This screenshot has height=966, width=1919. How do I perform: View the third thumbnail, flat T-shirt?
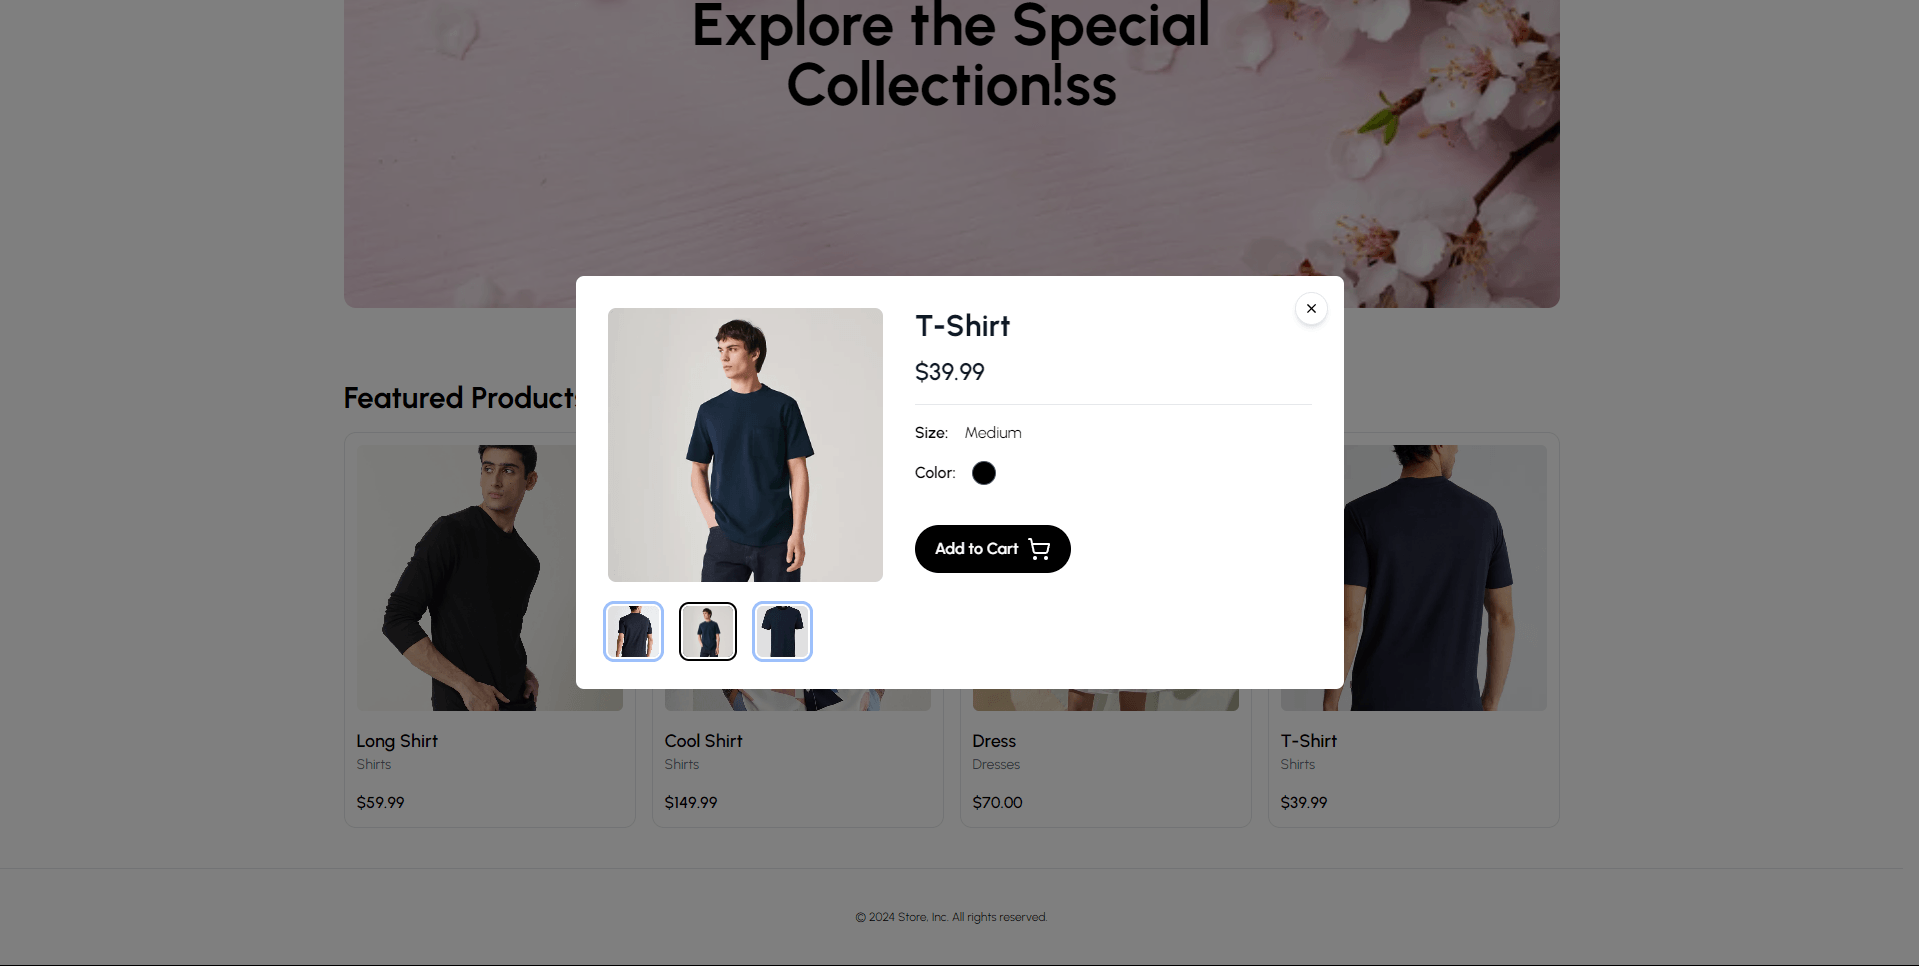click(x=782, y=632)
